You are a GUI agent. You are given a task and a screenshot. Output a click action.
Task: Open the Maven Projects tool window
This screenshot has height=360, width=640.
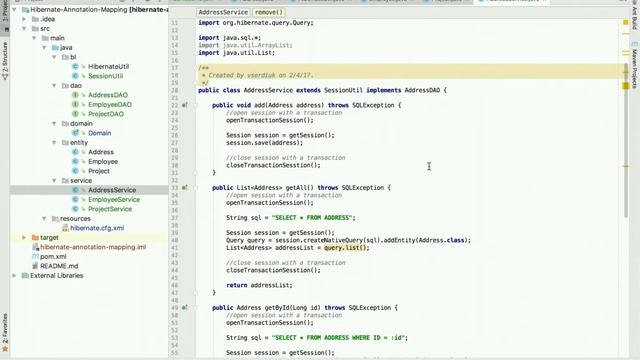click(x=634, y=65)
